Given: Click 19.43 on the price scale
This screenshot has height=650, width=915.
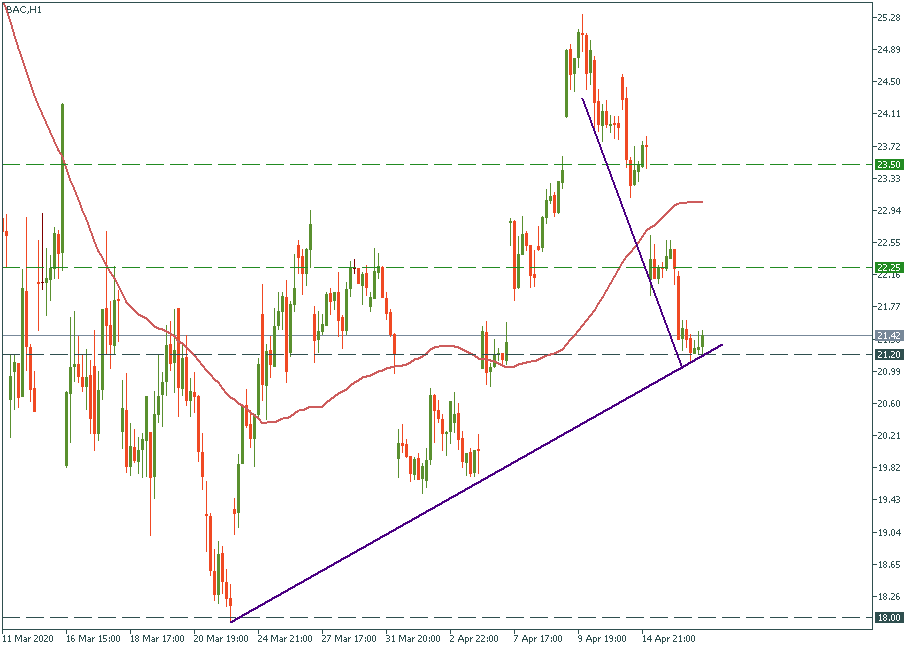Looking at the screenshot, I should (x=887, y=500).
